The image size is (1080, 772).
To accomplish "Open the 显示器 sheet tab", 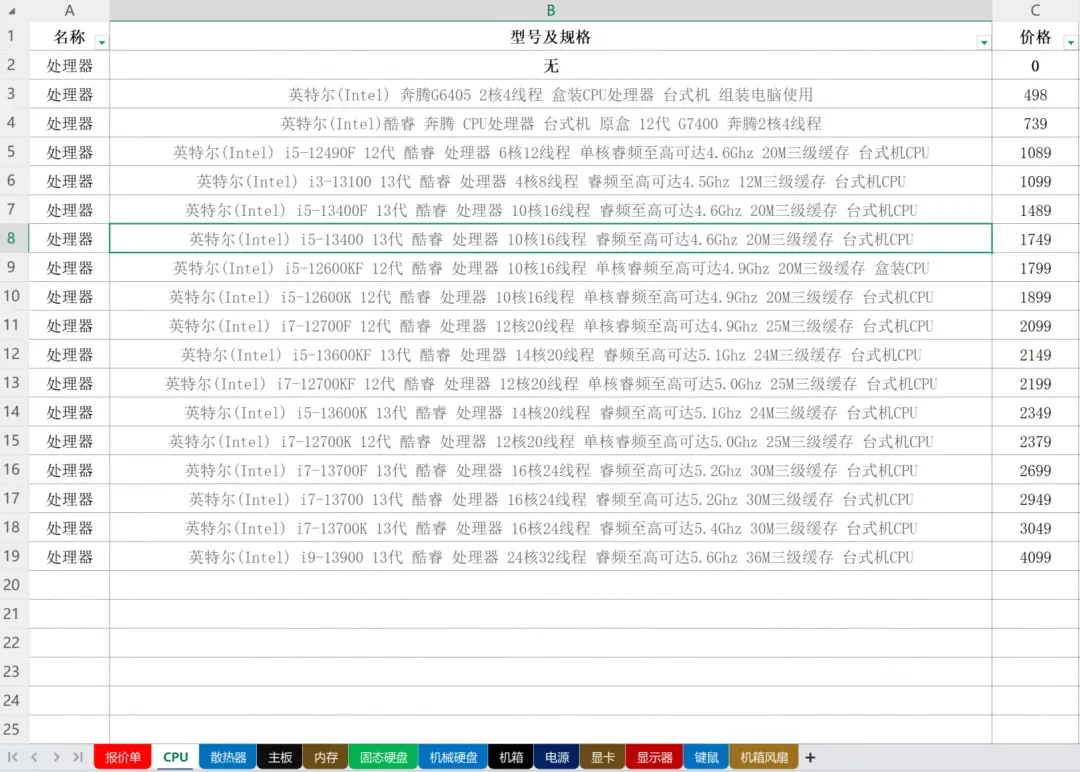I will (654, 758).
